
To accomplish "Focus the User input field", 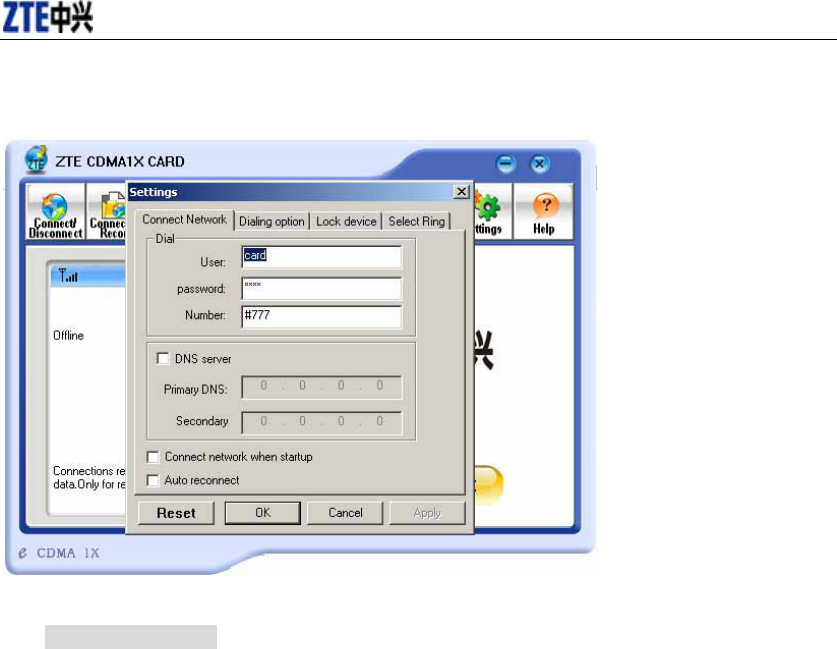I will (321, 257).
